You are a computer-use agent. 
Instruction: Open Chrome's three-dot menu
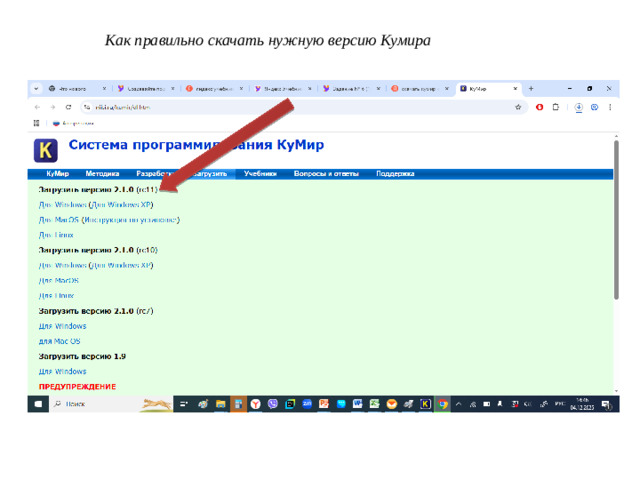point(610,107)
